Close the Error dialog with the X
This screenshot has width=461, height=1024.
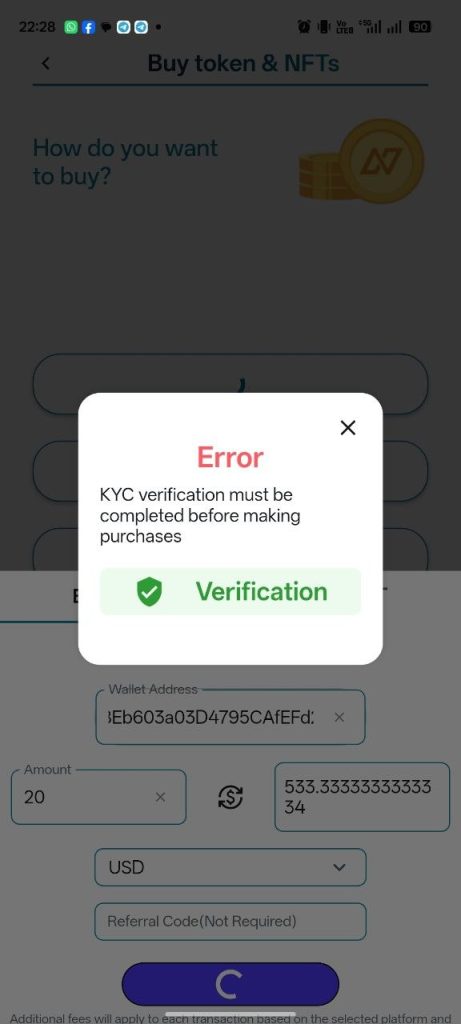[348, 428]
